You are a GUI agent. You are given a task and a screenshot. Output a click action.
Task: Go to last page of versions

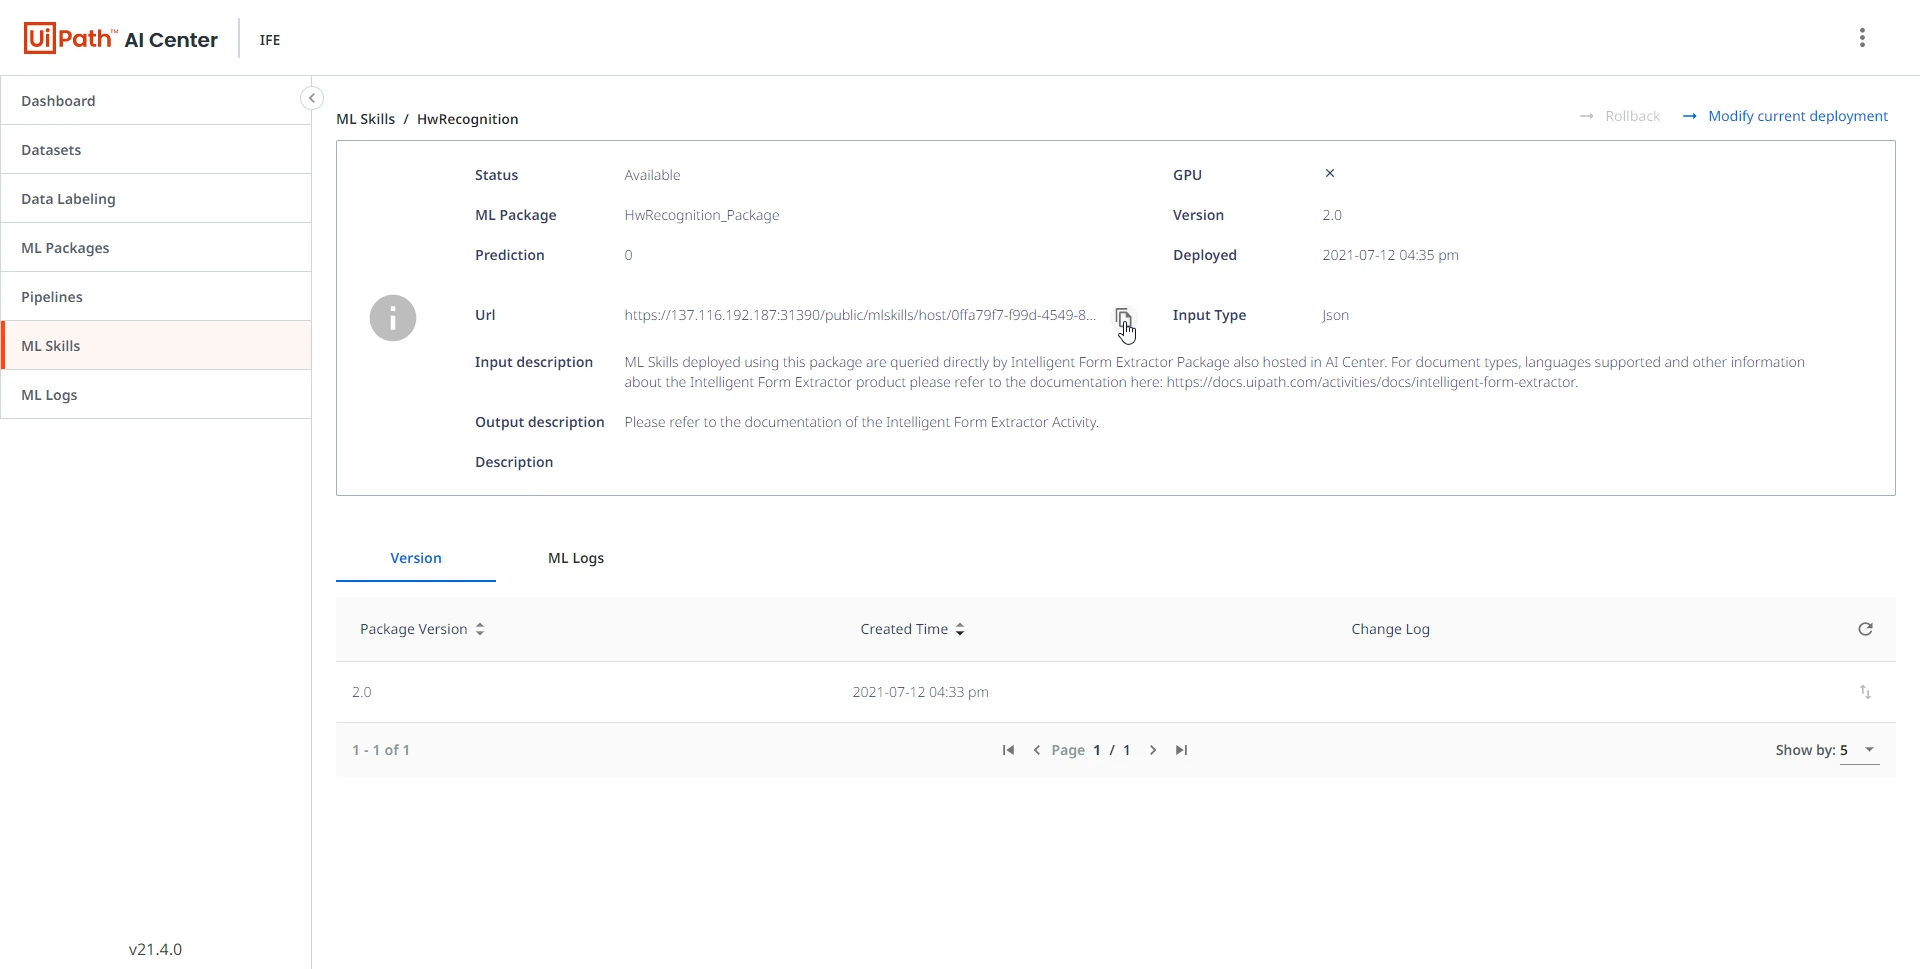click(x=1181, y=750)
